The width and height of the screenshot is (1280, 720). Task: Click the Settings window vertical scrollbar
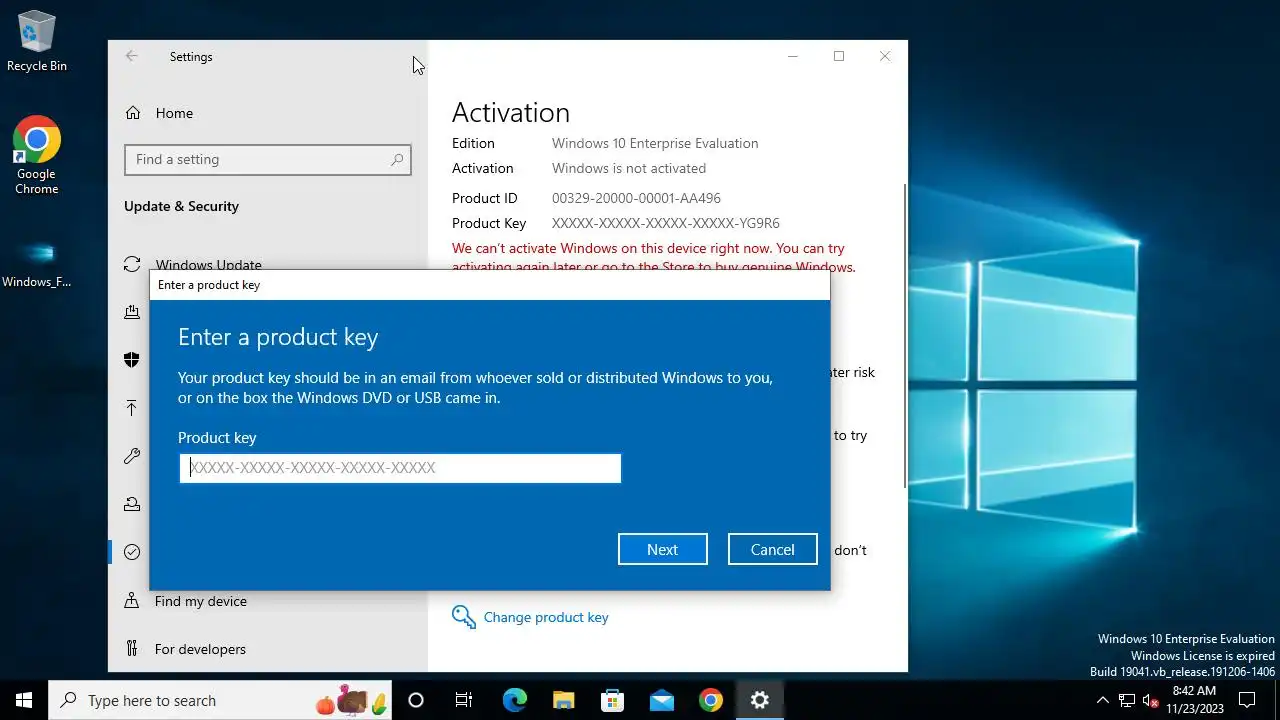click(x=904, y=335)
